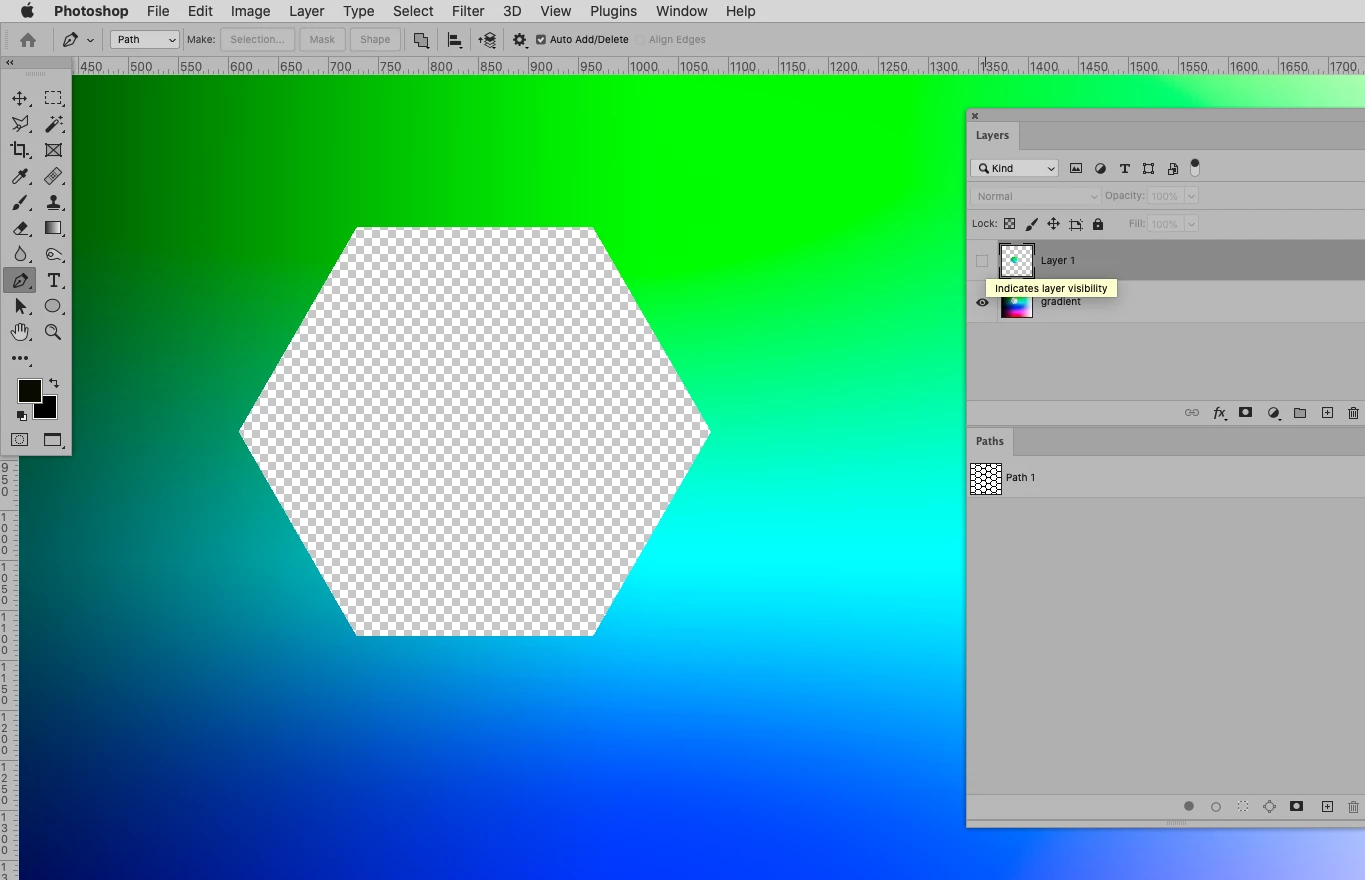
Task: Hide the gradient layer eye icon
Action: tap(982, 302)
